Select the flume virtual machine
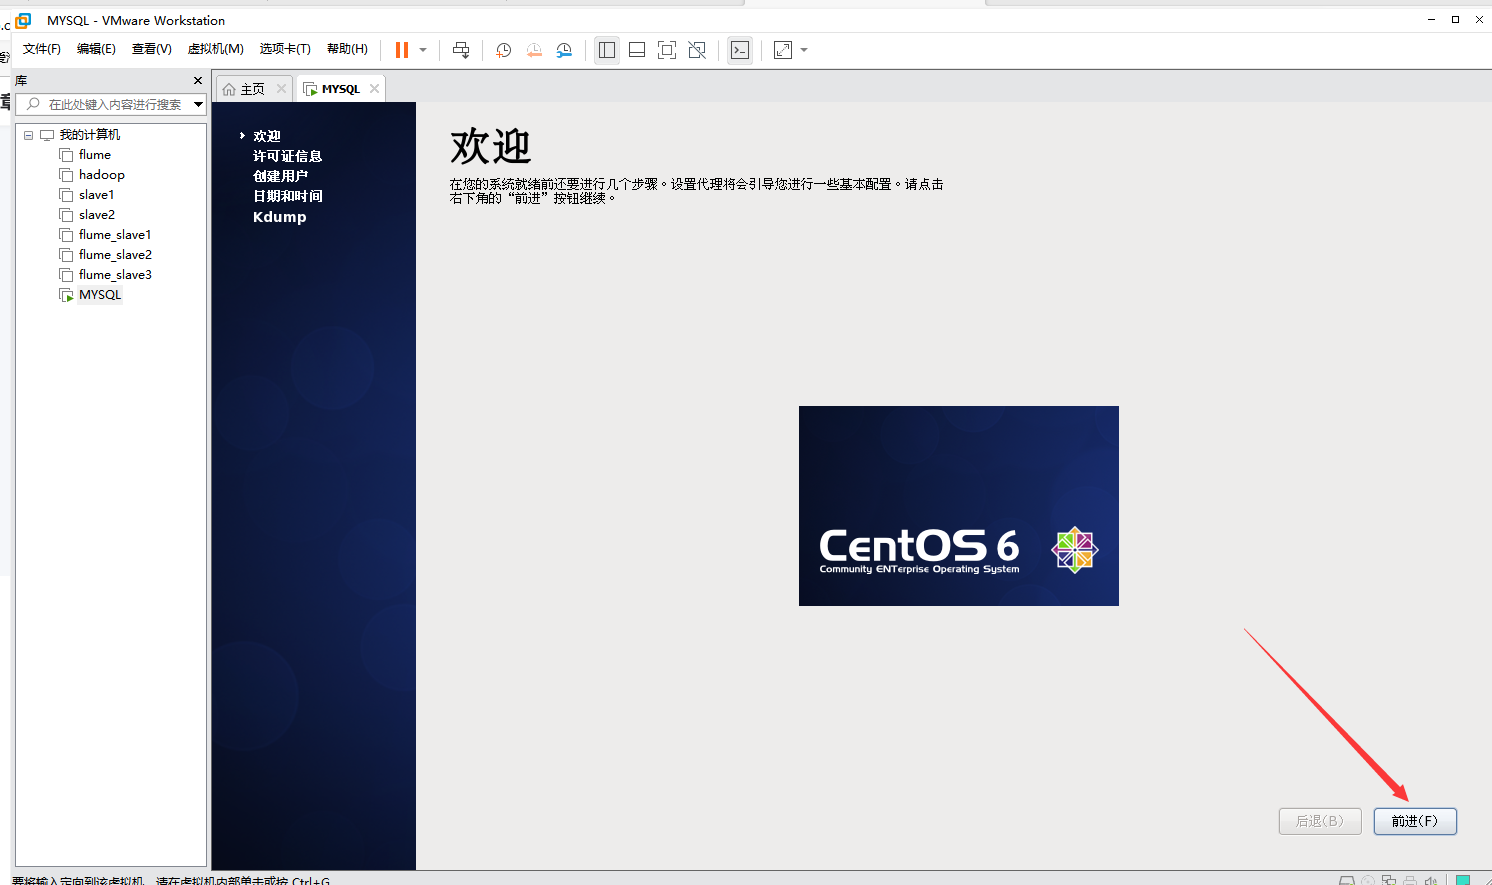 point(95,155)
